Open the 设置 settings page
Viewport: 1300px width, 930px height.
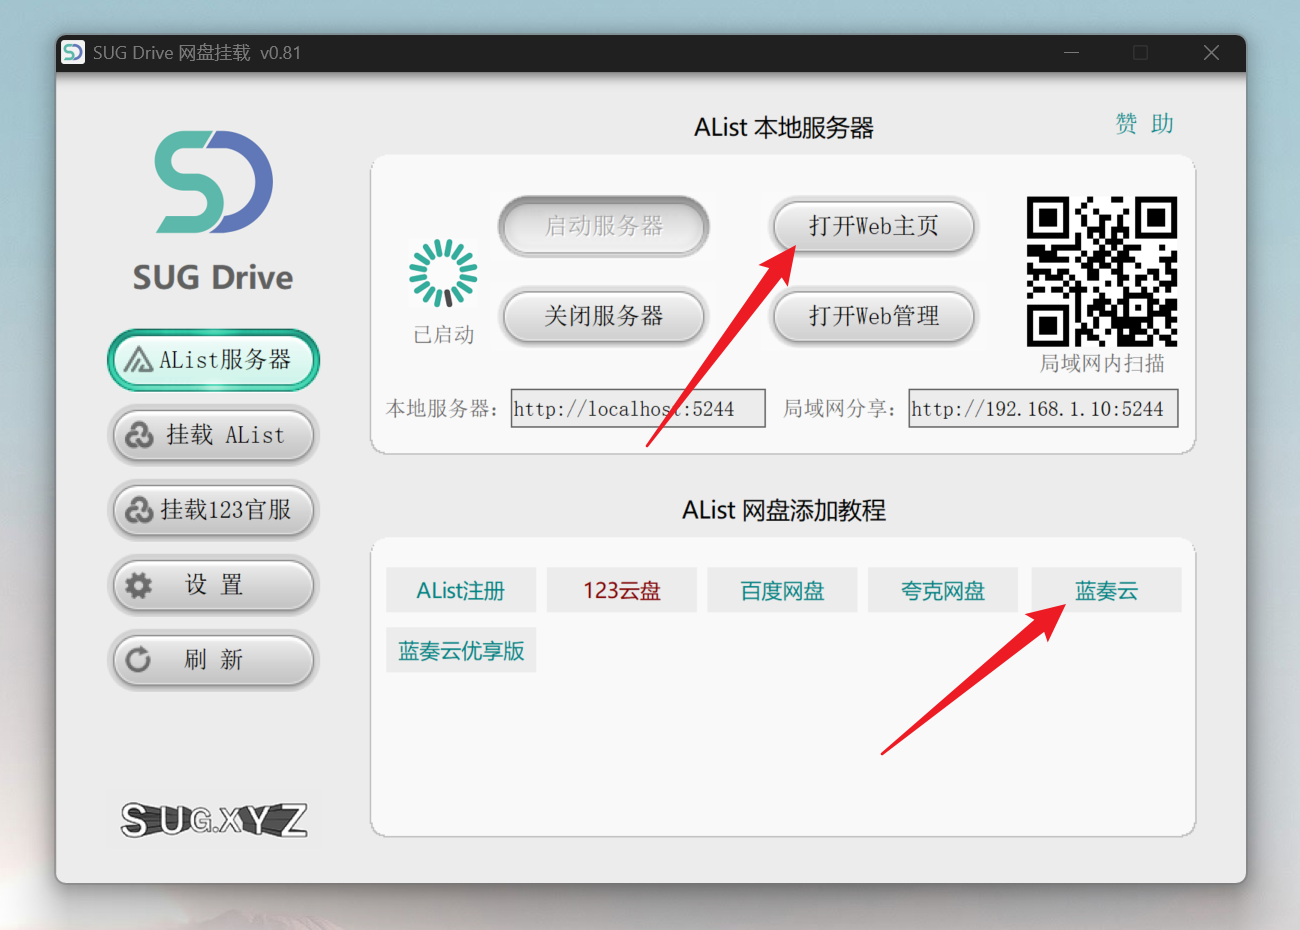click(213, 585)
